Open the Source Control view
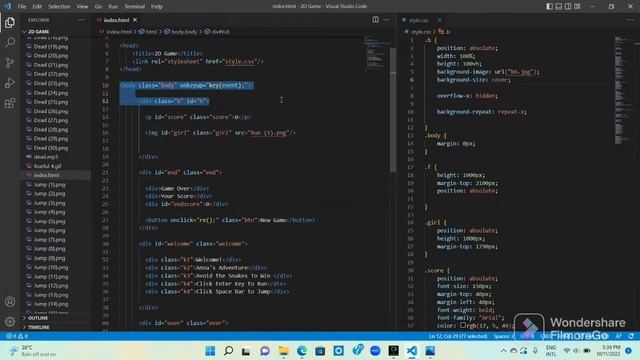640x360 pixels. point(10,62)
